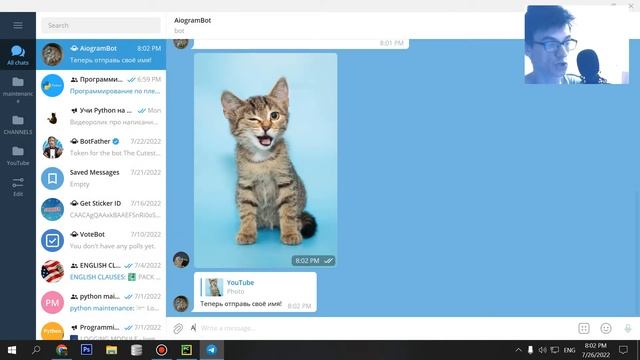Open the maintenance chat folder
The width and height of the screenshot is (640, 360).
(18, 89)
